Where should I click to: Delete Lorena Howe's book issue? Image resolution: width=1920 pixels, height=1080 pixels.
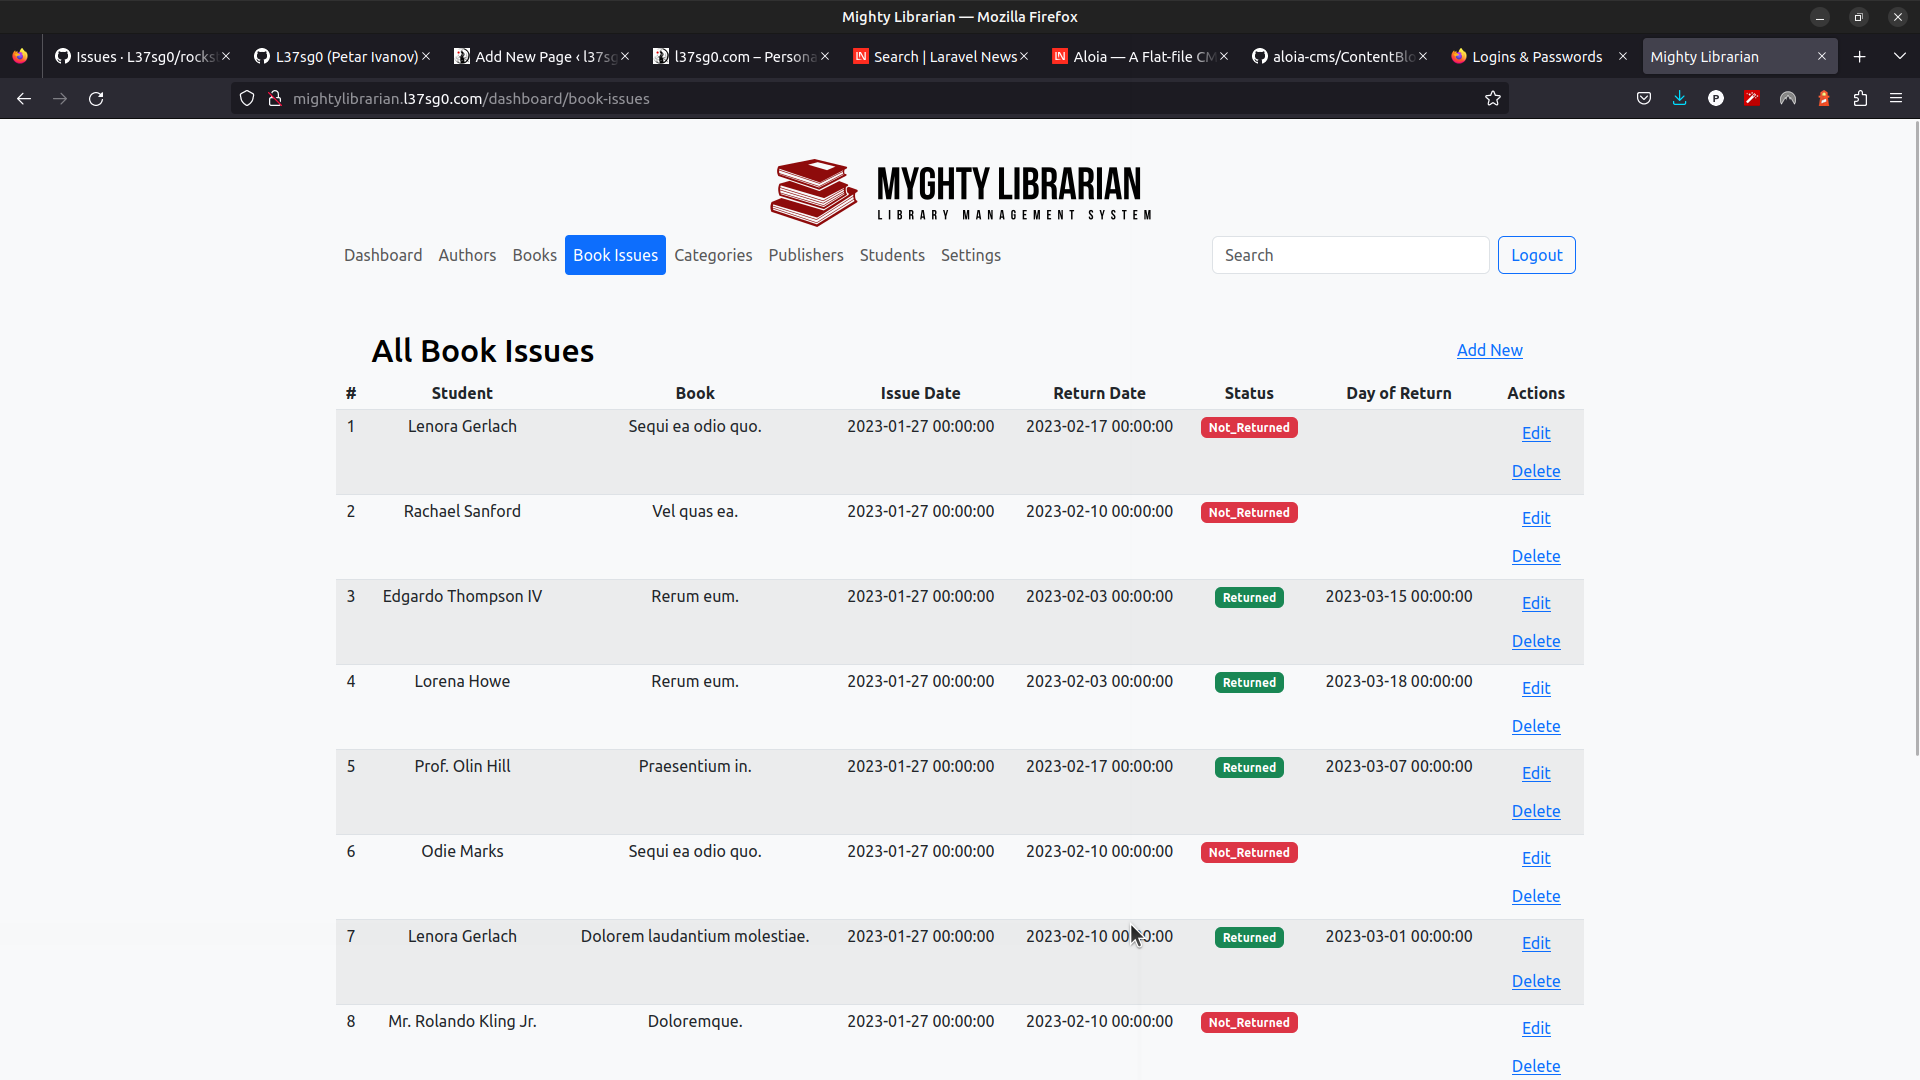[x=1536, y=726]
